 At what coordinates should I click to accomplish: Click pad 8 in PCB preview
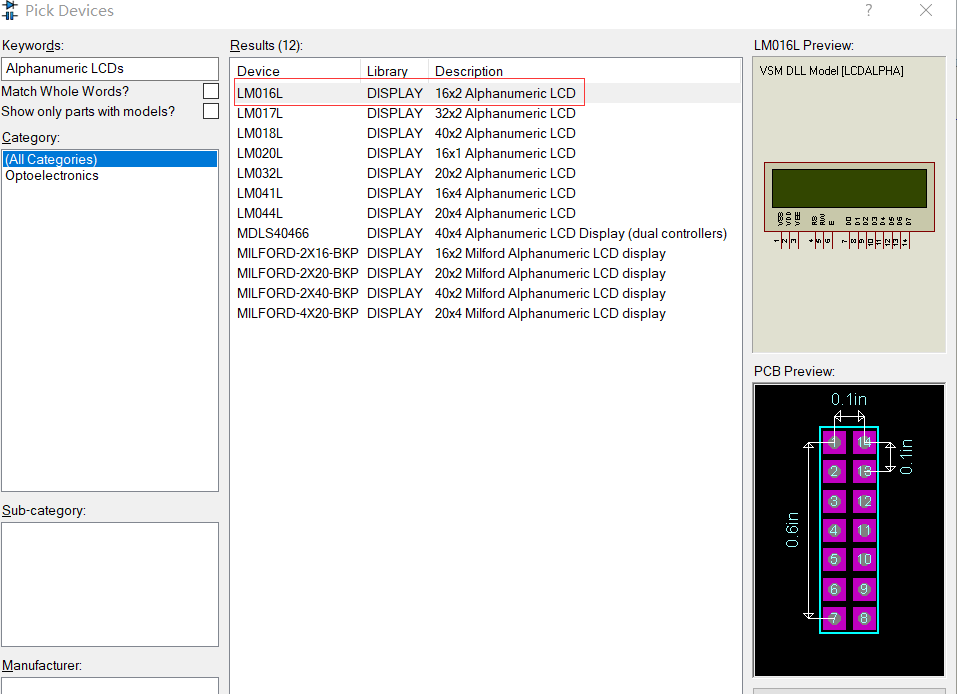(864, 618)
